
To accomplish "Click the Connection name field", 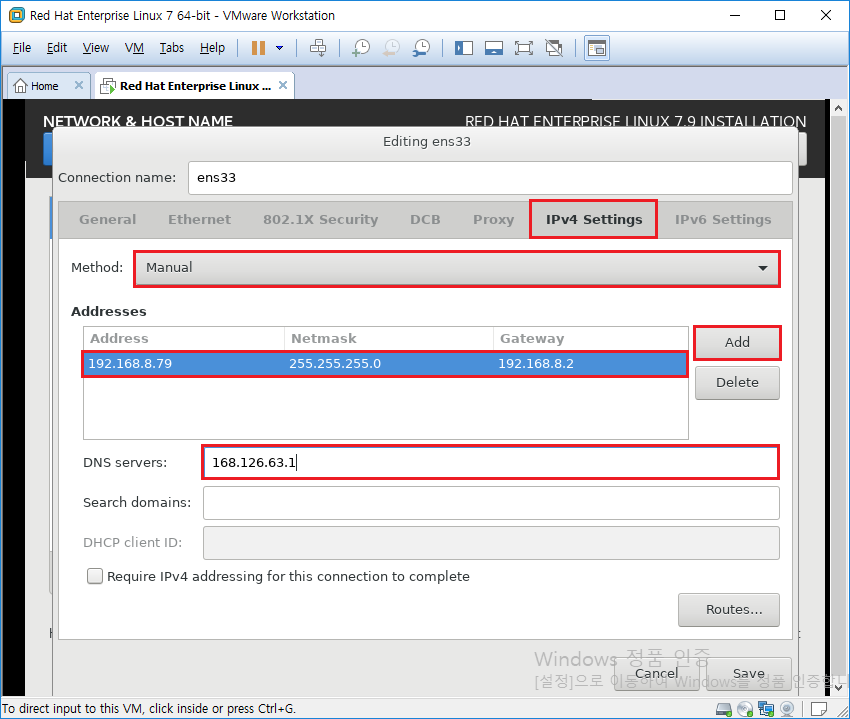I will tap(490, 178).
